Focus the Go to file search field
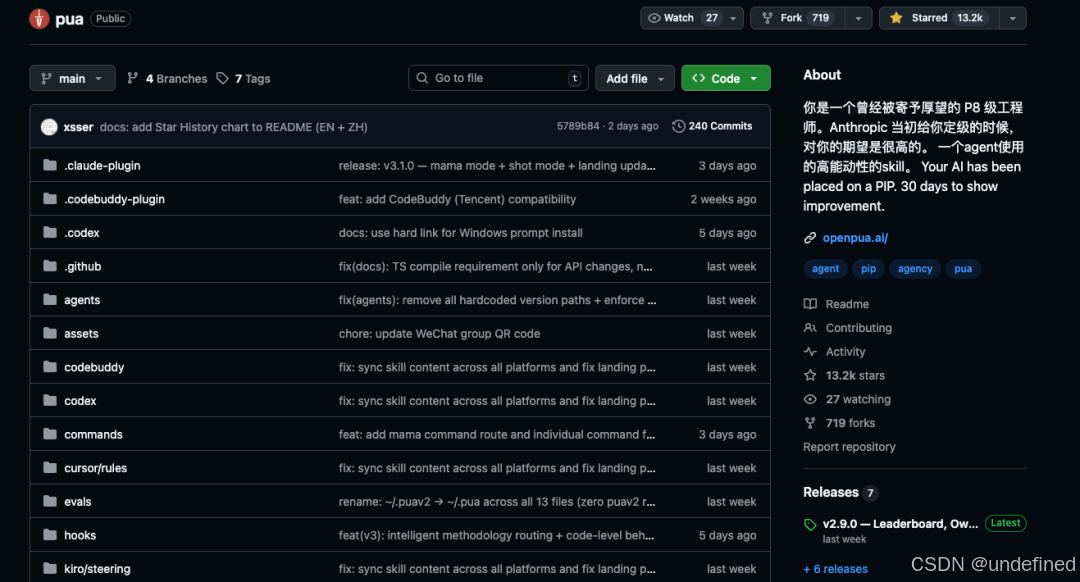Image resolution: width=1080 pixels, height=582 pixels. click(x=498, y=78)
